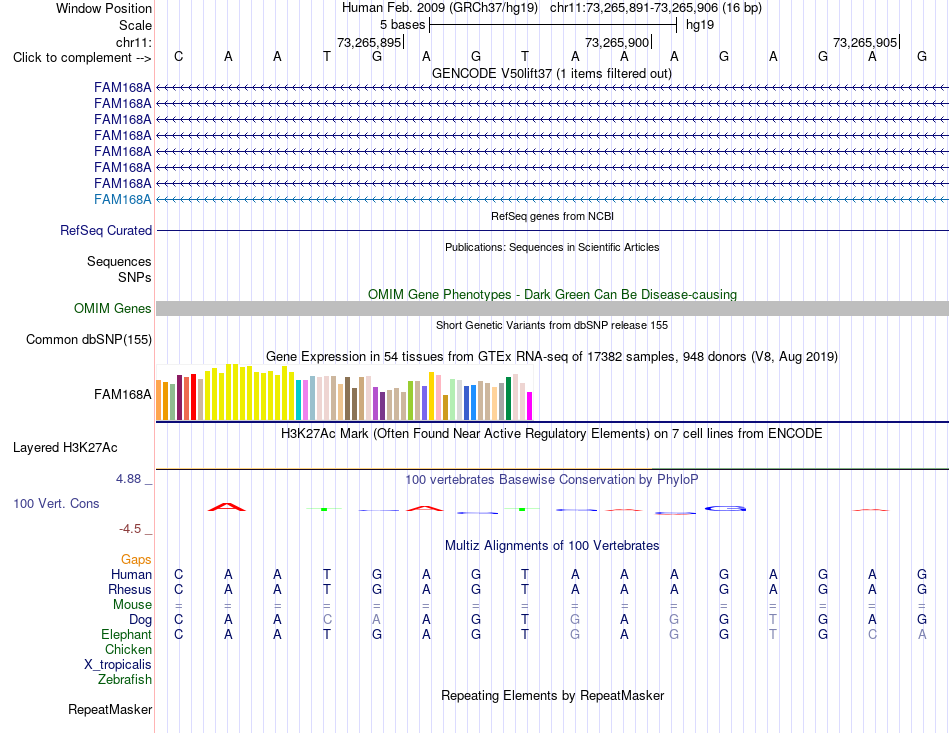Click the genome position text chr11:73,265,891-73,265,906

click(x=634, y=8)
